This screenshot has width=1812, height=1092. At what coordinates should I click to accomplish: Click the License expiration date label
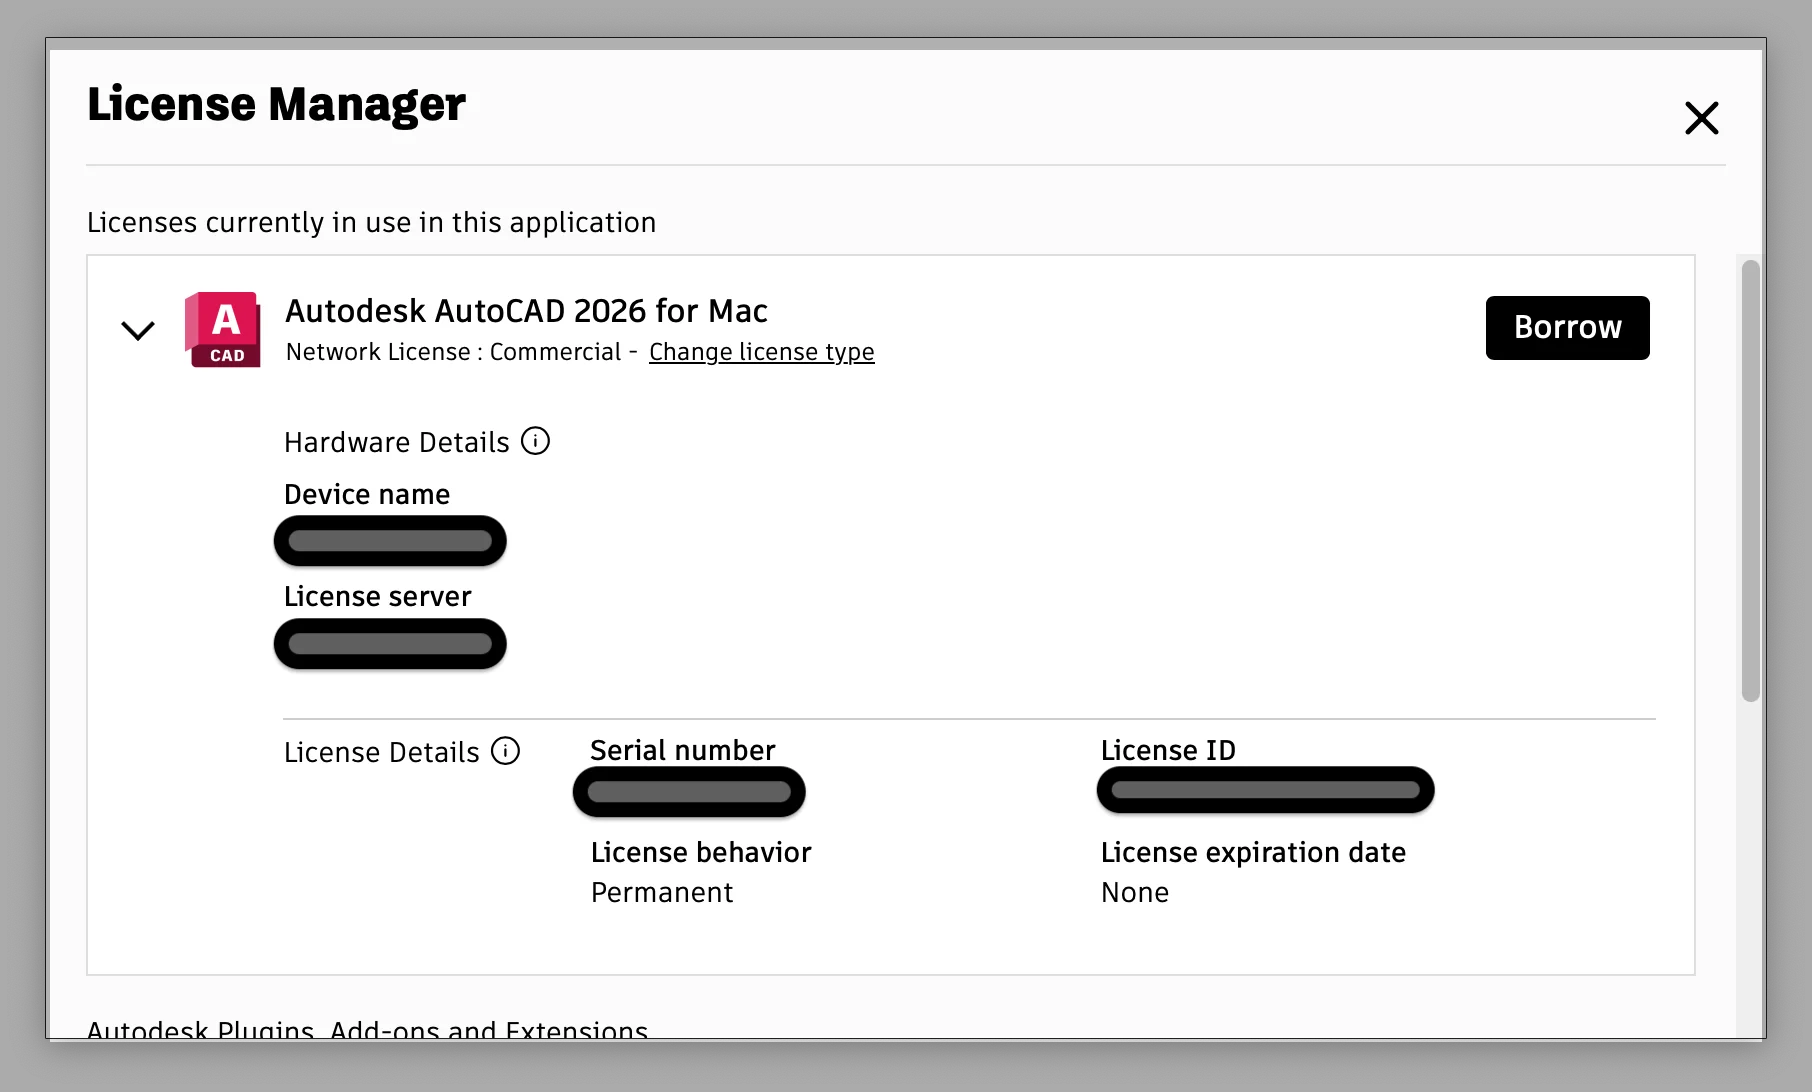tap(1253, 852)
